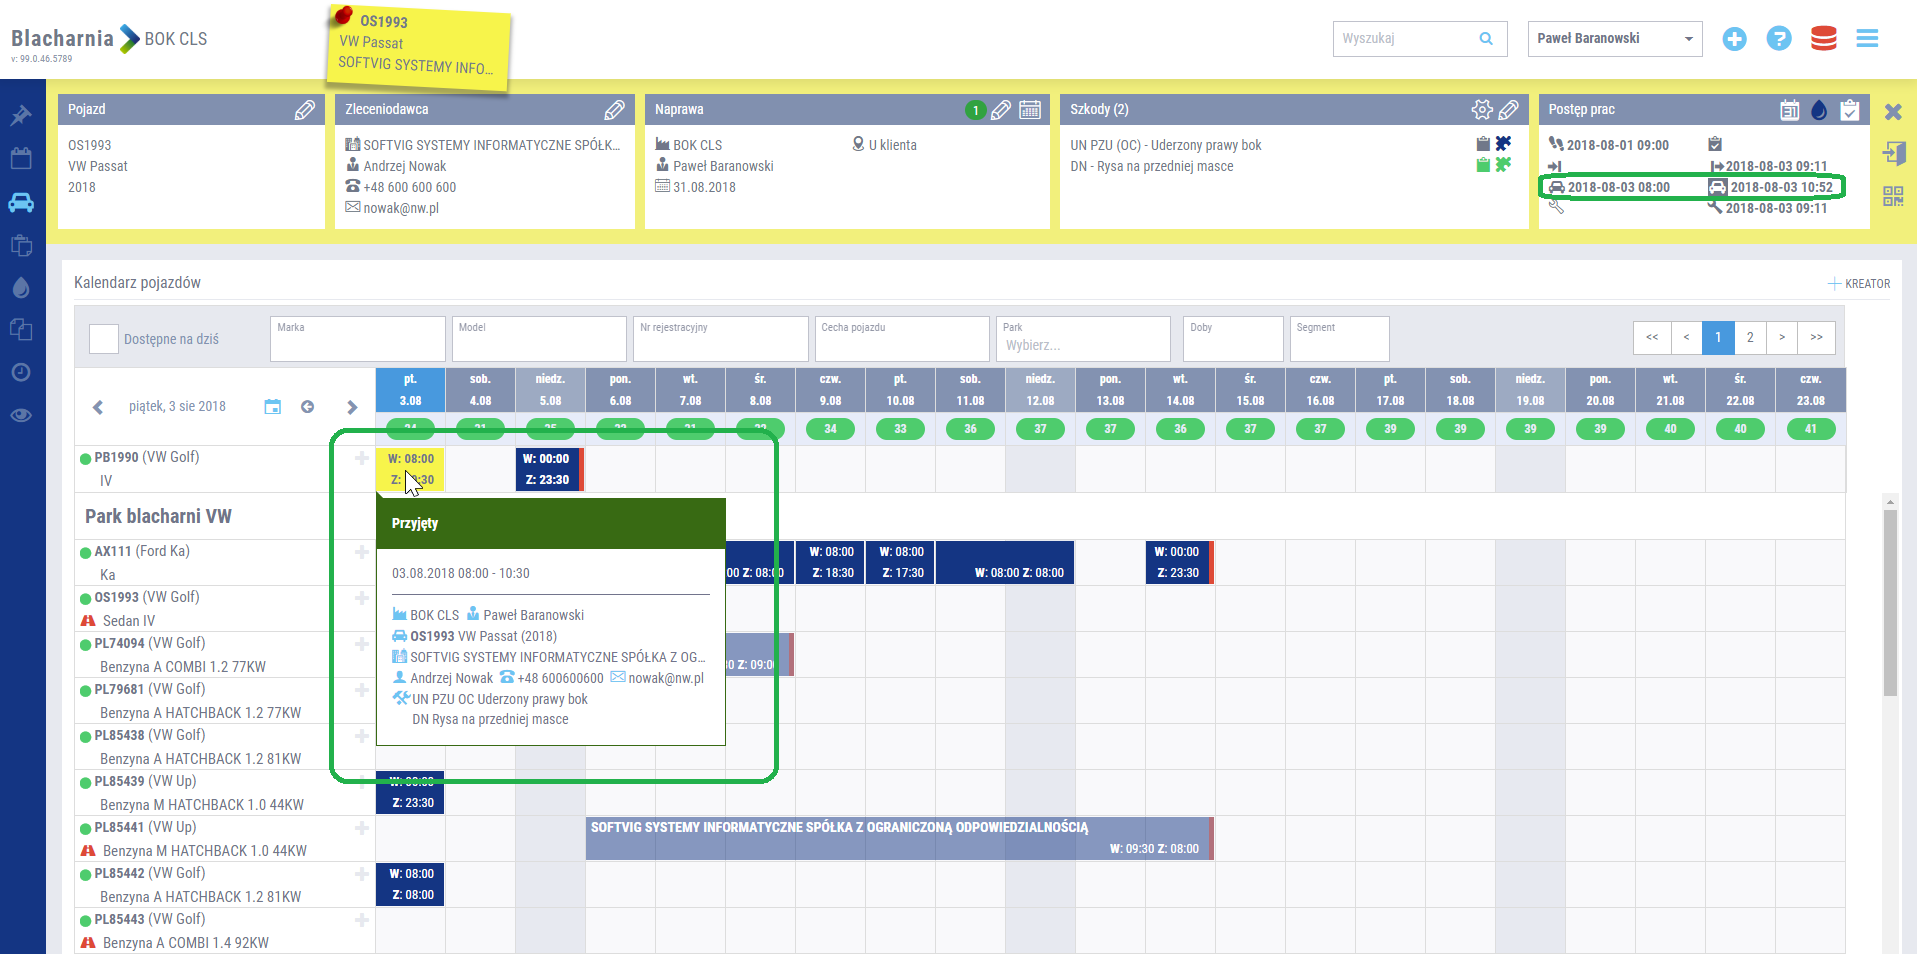Image resolution: width=1917 pixels, height=954 pixels.
Task: Open the Paweł Baranowski user dropdown
Action: 1614,39
